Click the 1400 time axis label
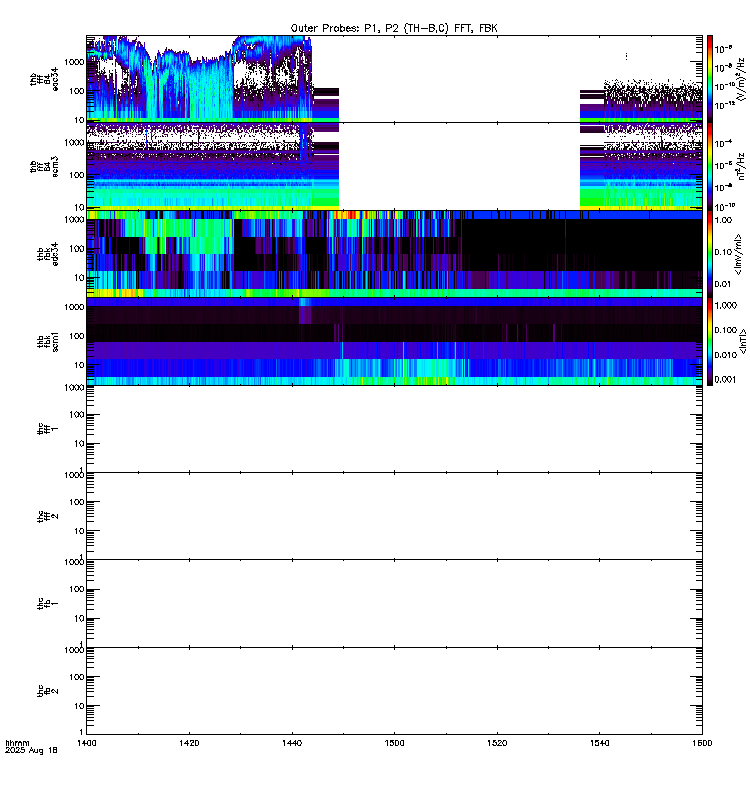Screen dimensions: 750x800 click(86, 743)
